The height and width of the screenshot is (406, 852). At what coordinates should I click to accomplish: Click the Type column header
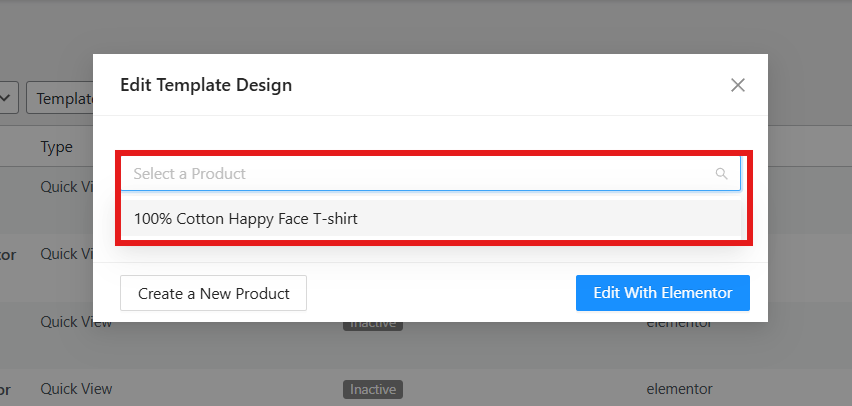tap(56, 147)
